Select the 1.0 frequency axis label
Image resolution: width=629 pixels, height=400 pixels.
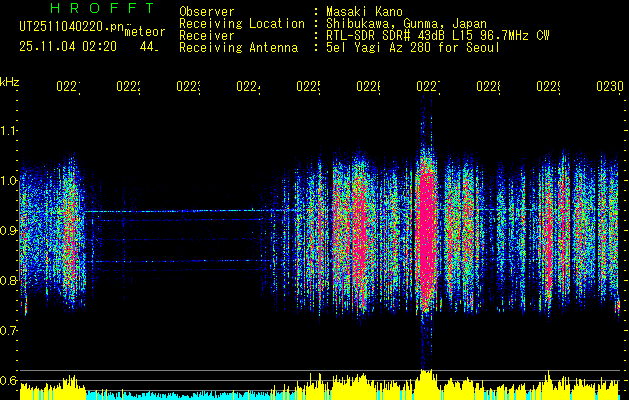click(9, 181)
